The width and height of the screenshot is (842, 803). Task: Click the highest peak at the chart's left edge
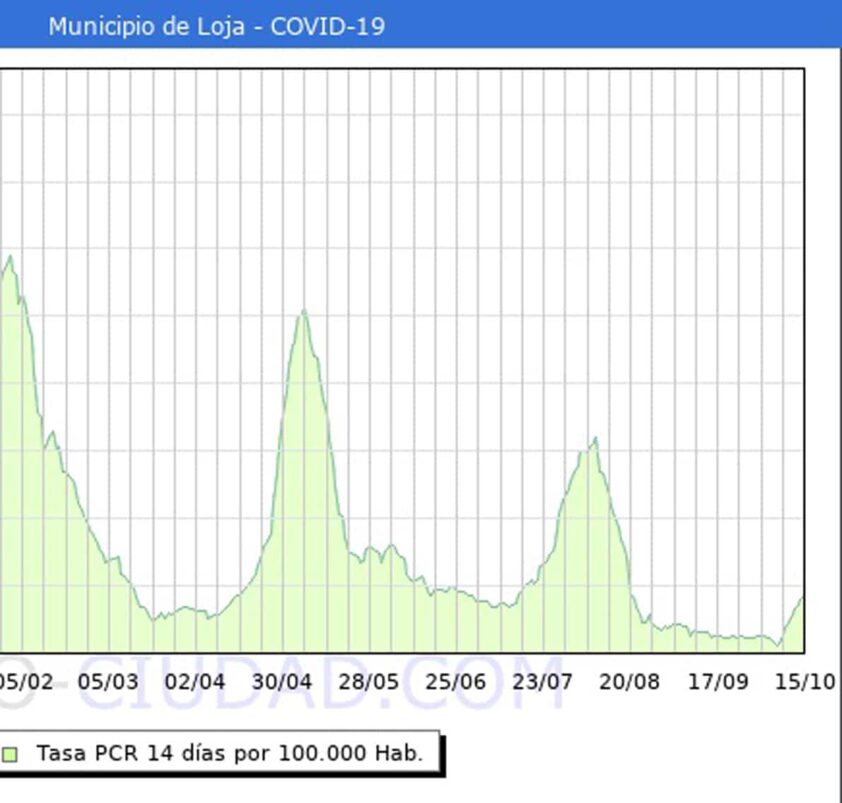10,257
